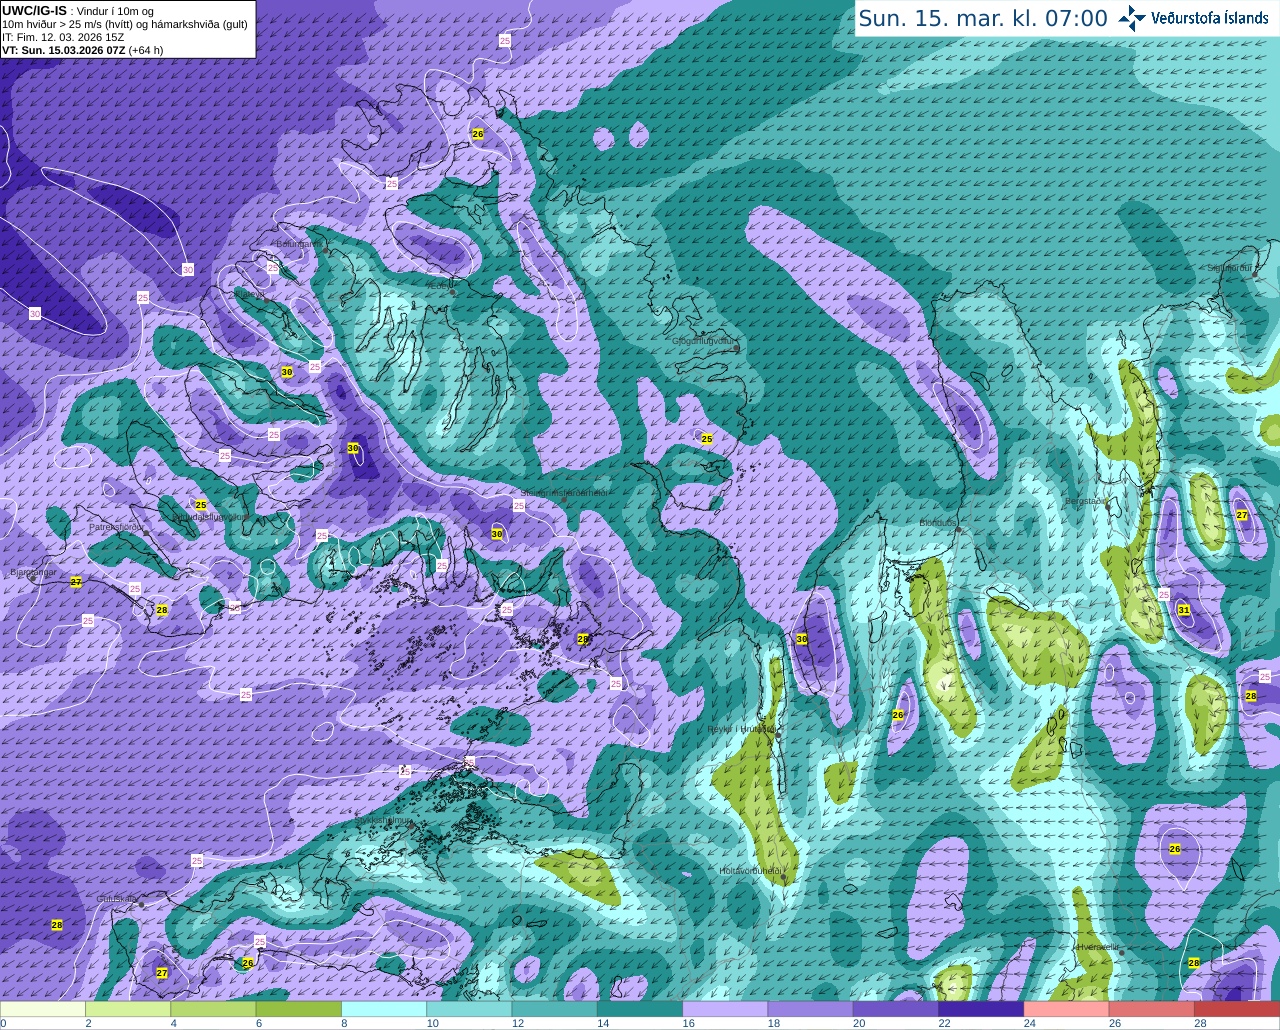Click the Bolungarvík station marker
Screen dimensions: 1280x1030
tap(326, 250)
